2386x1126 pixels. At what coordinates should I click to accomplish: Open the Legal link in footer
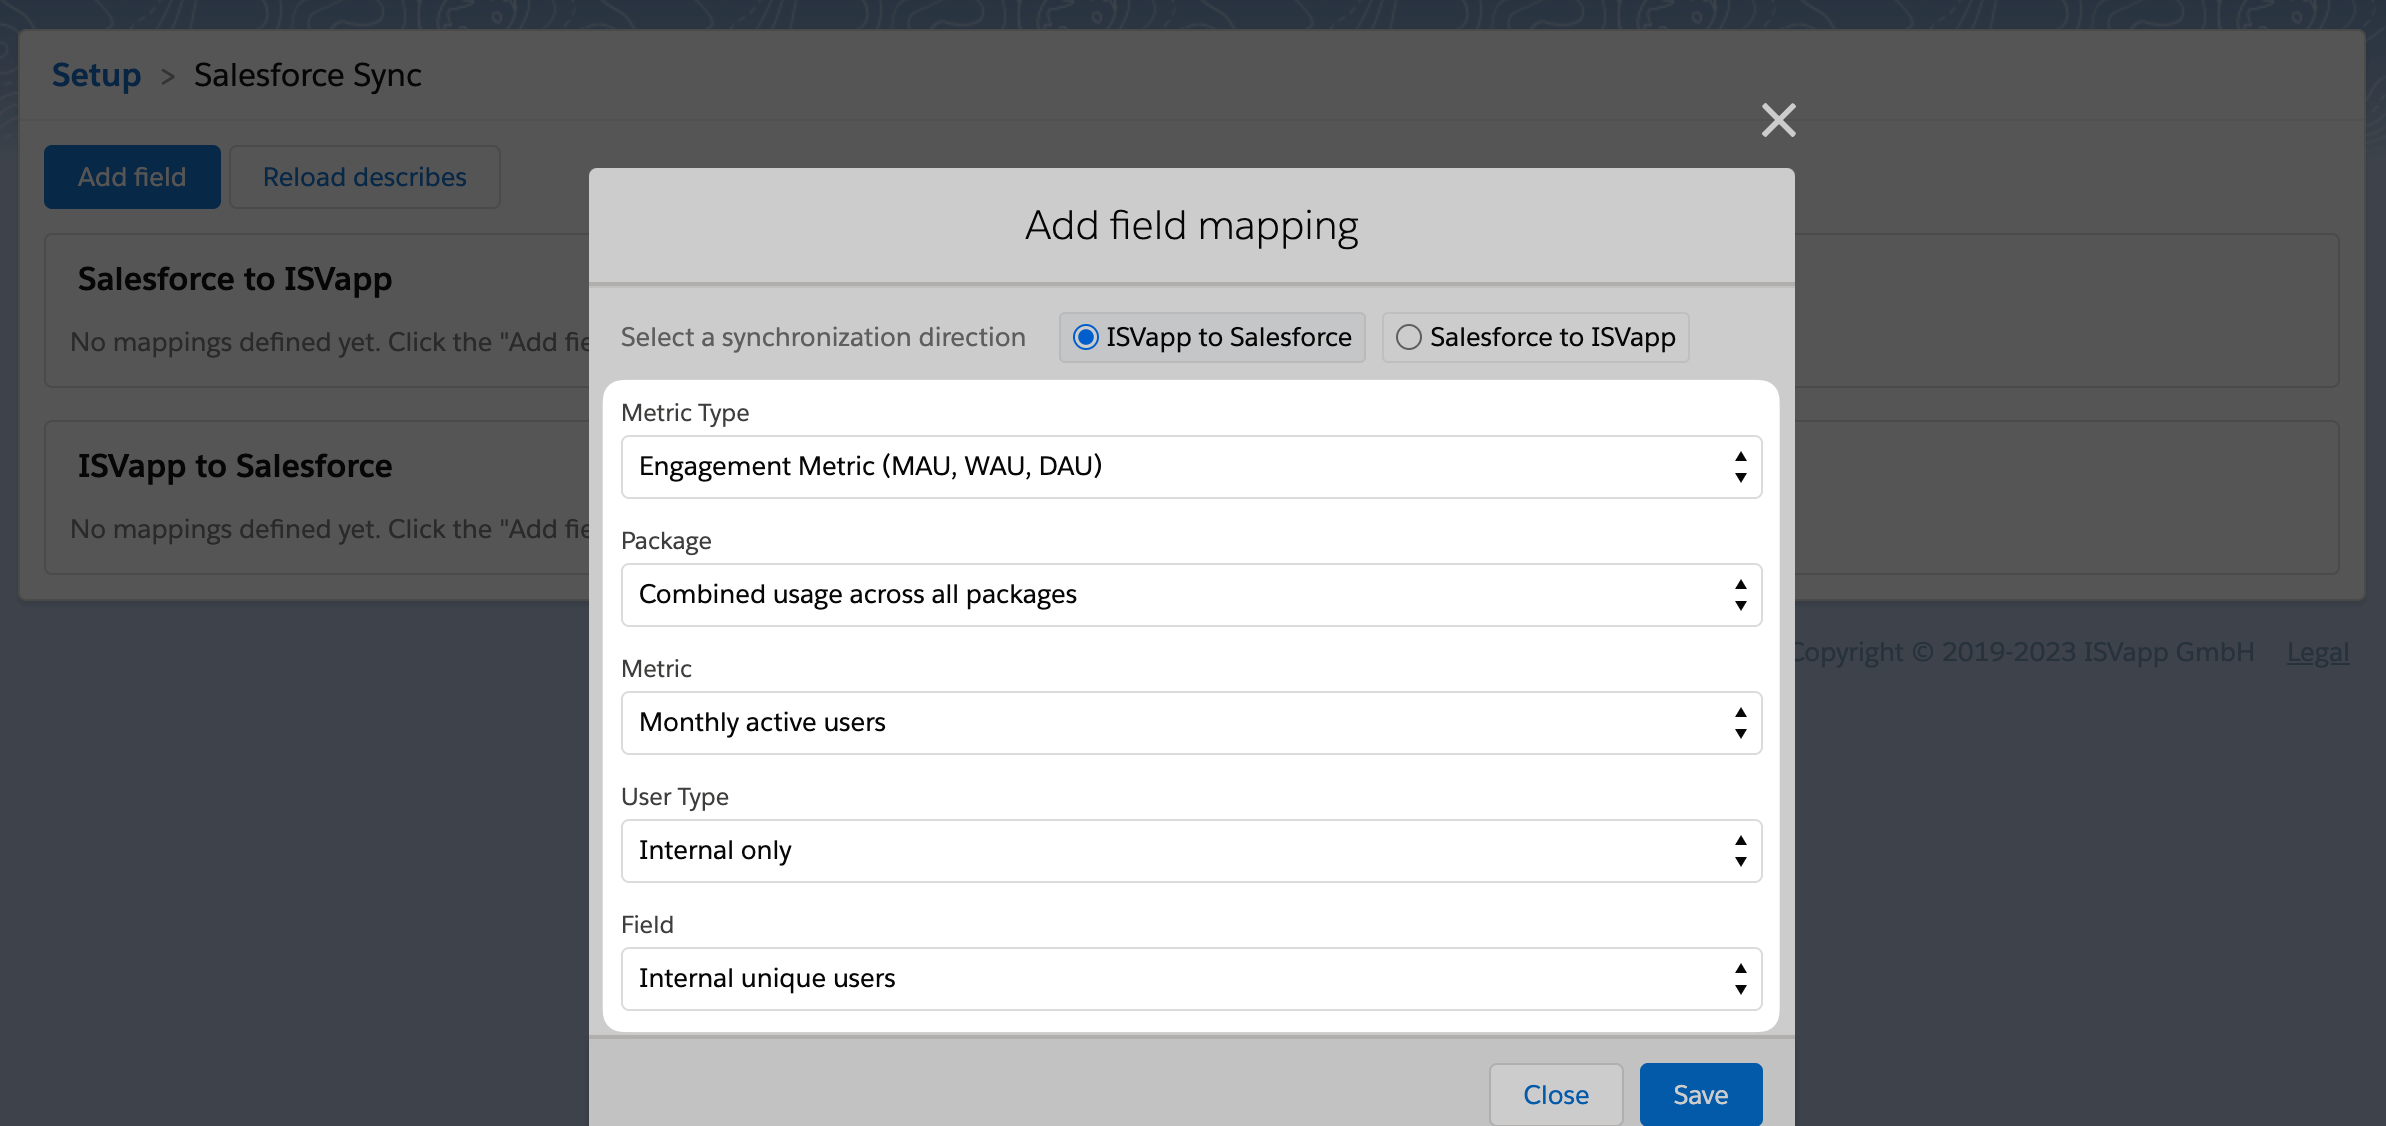[2318, 652]
